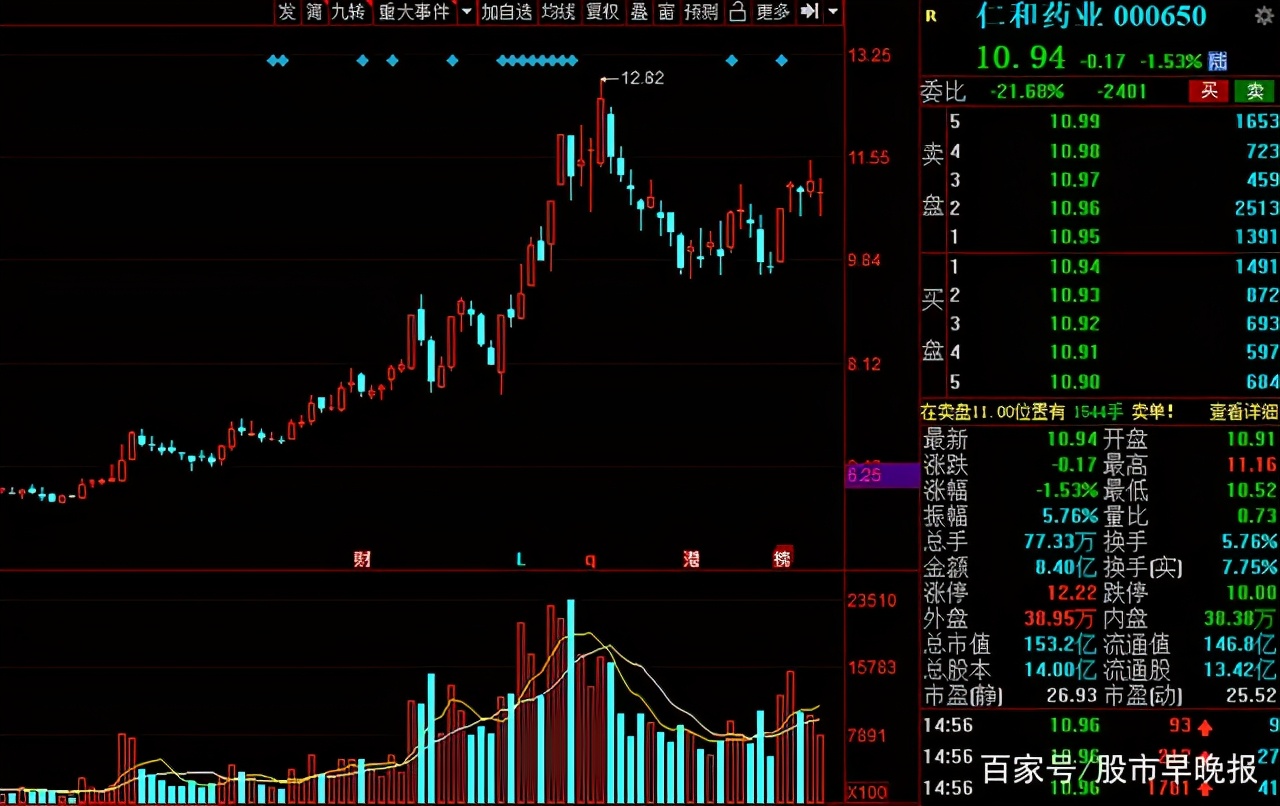Click the 测 toolbar button
The width and height of the screenshot is (1280, 806).
[315, 12]
